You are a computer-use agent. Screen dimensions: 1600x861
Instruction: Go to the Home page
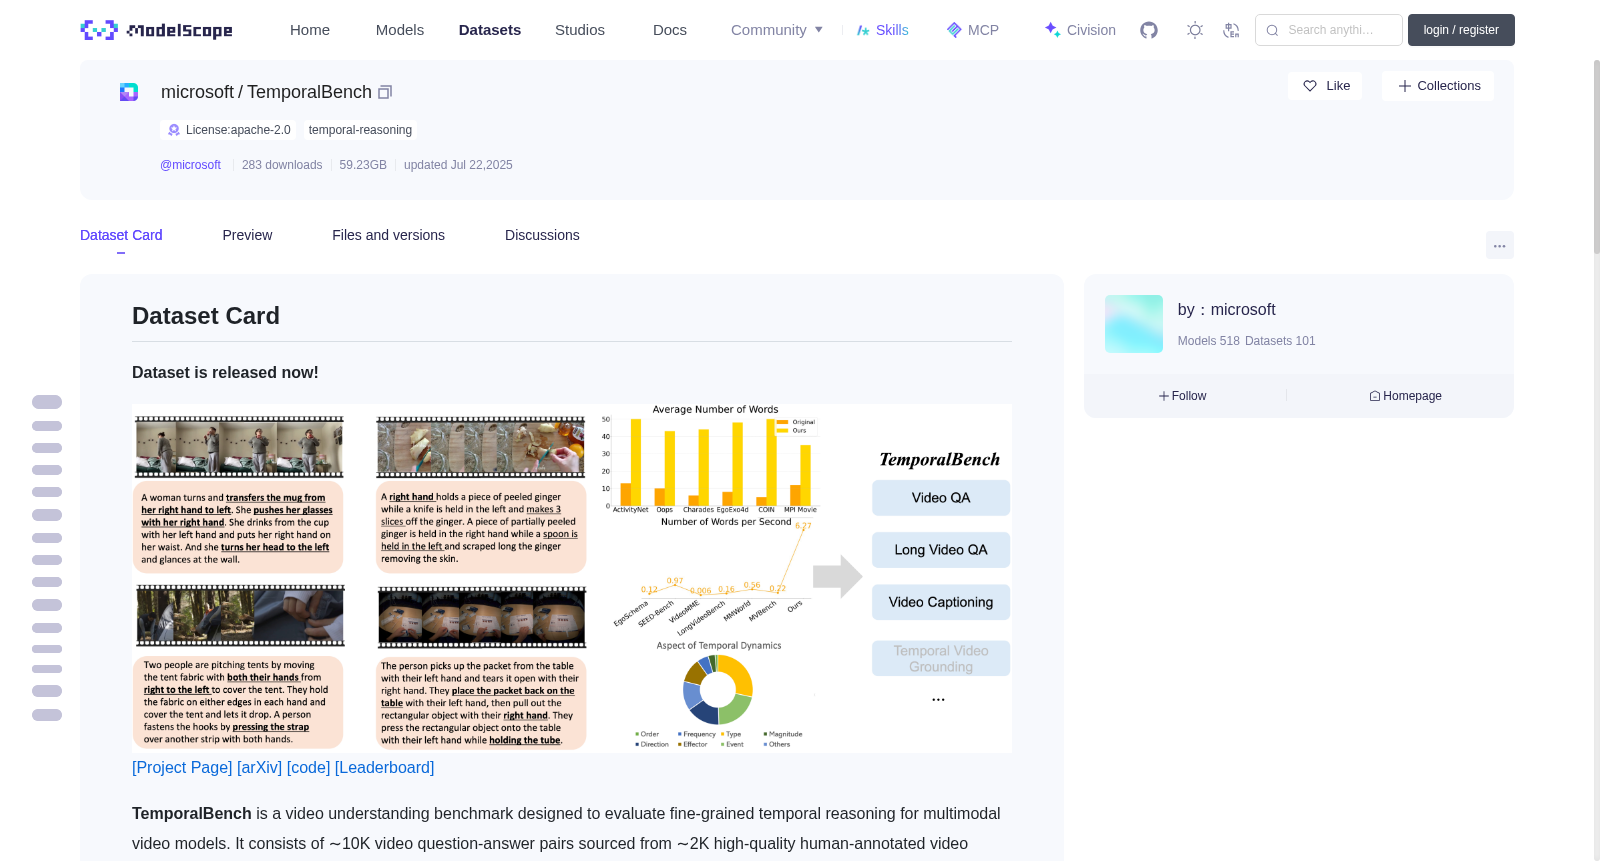(310, 30)
